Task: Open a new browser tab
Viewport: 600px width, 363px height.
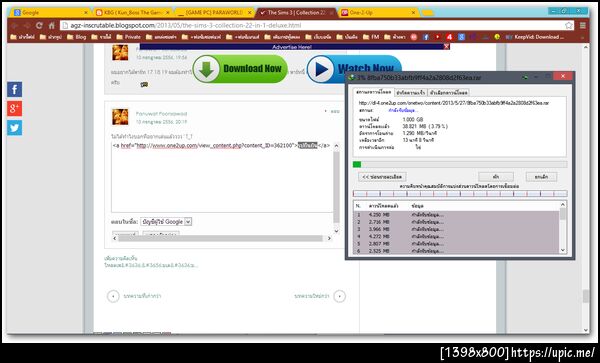Action: pos(427,13)
